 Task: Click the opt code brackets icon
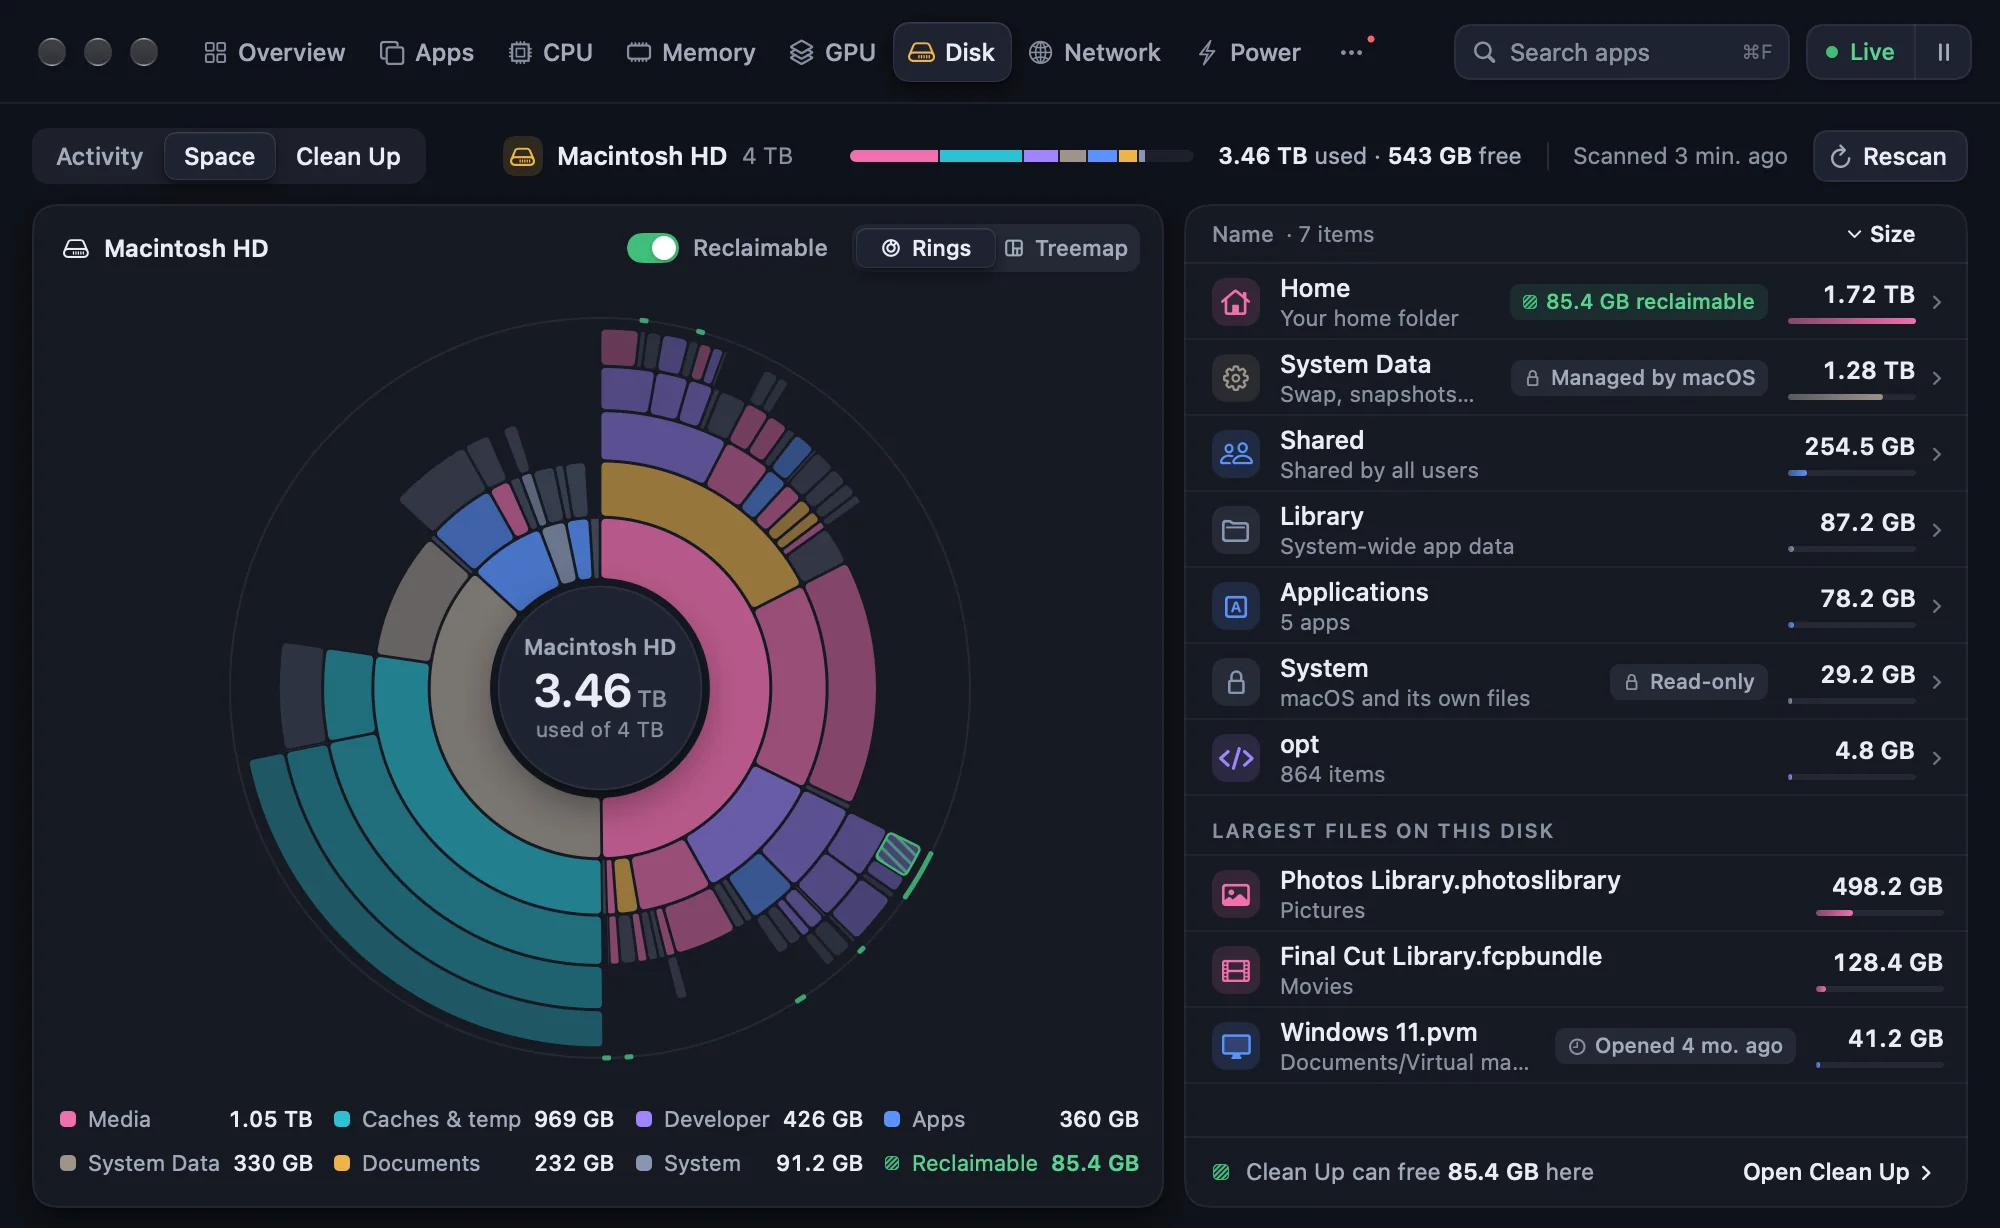[1236, 758]
